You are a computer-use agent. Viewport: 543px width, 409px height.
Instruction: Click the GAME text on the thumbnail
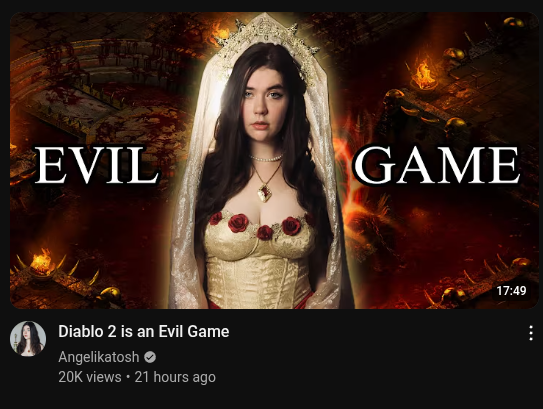[x=437, y=165]
